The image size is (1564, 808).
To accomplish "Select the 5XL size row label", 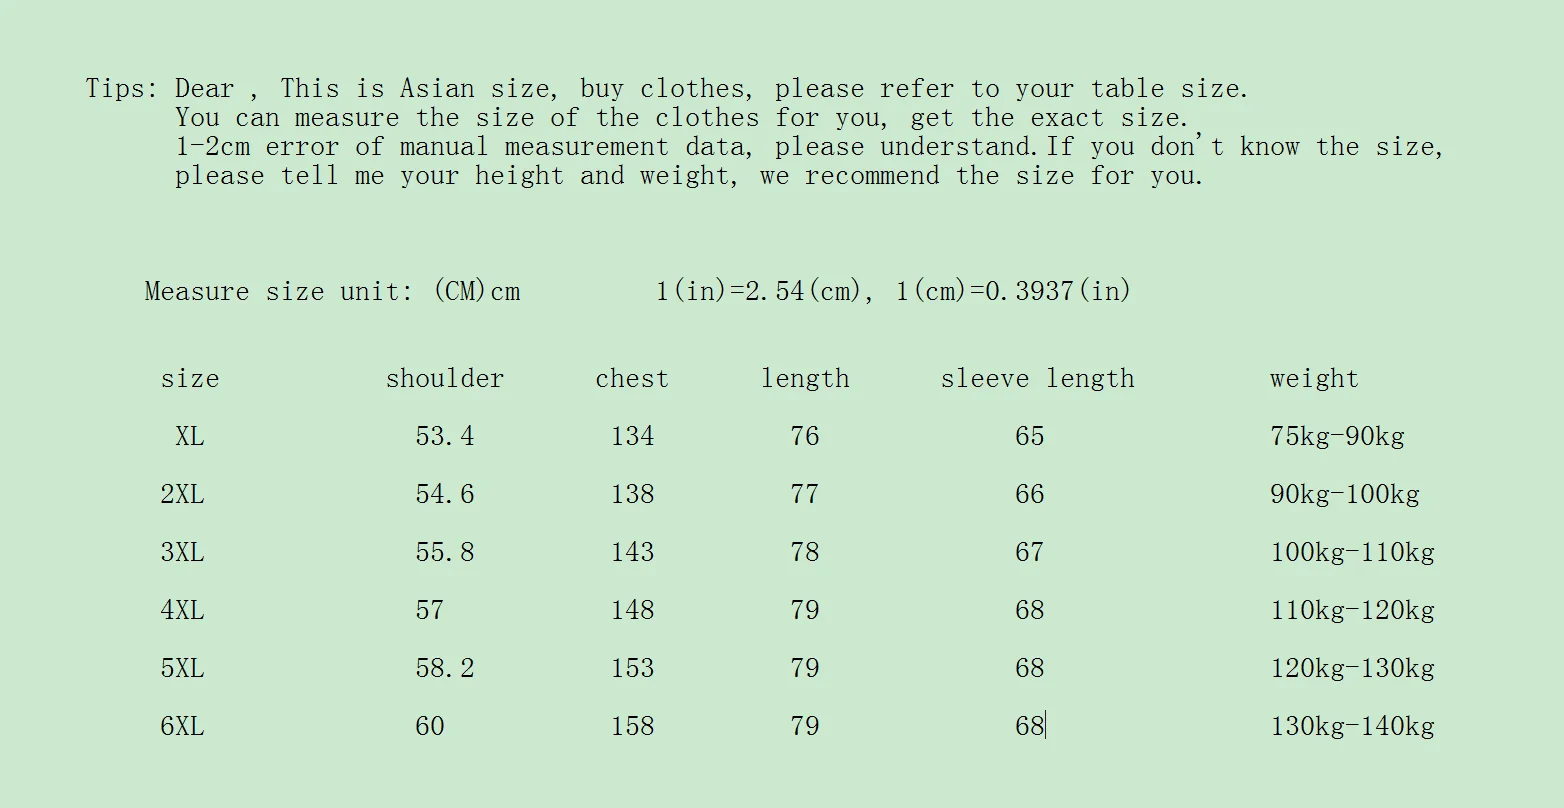I will click(x=182, y=669).
